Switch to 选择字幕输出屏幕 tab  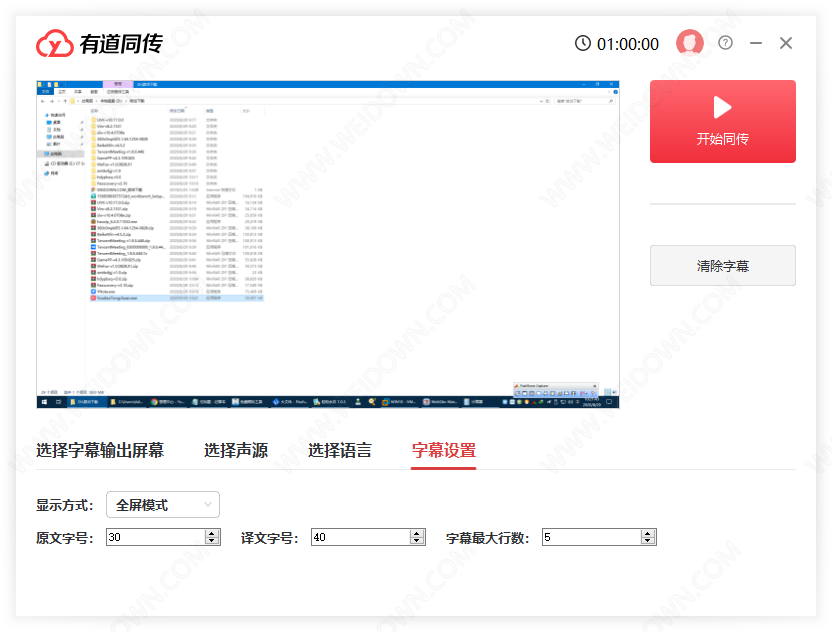click(100, 451)
